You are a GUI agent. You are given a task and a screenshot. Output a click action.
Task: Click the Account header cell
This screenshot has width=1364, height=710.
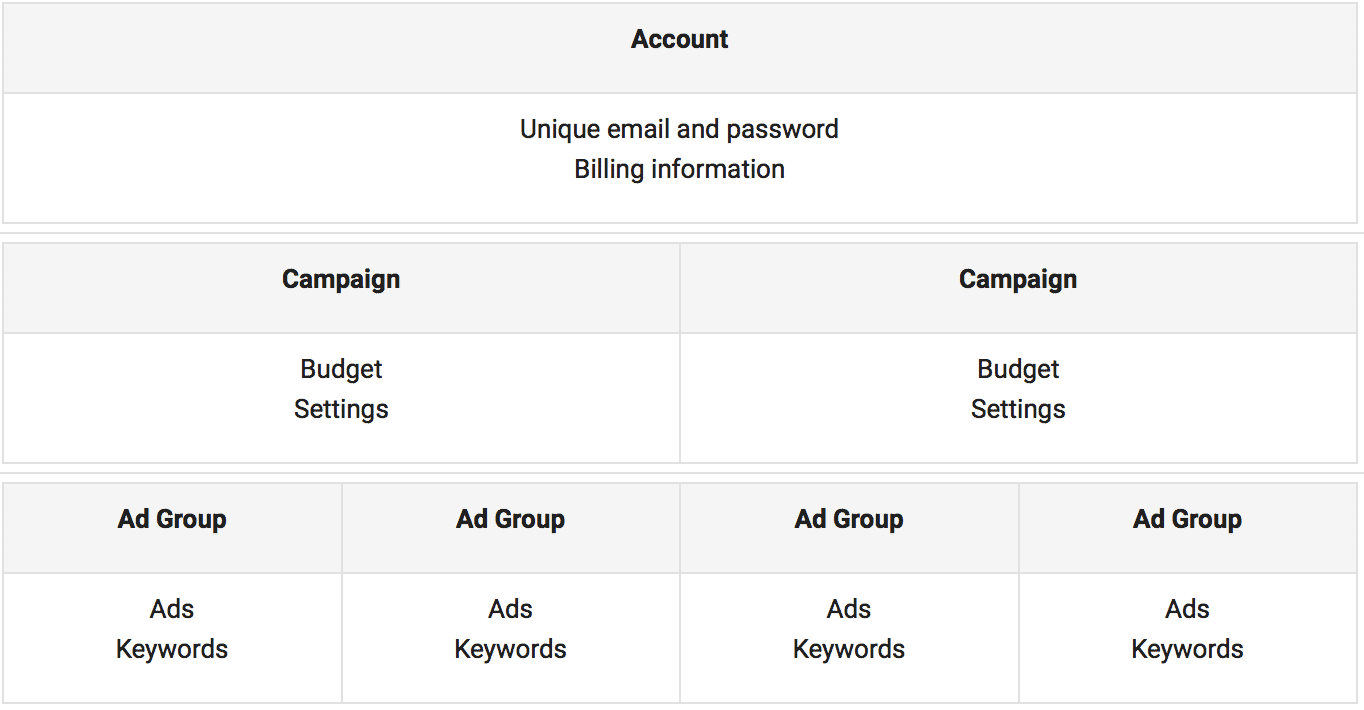680,48
